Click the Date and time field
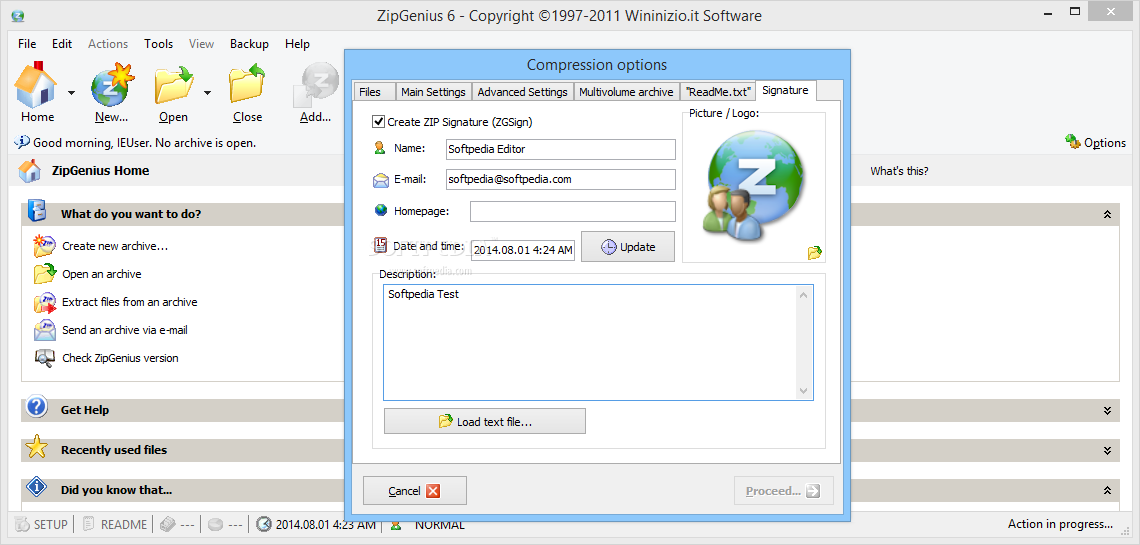 tap(523, 251)
